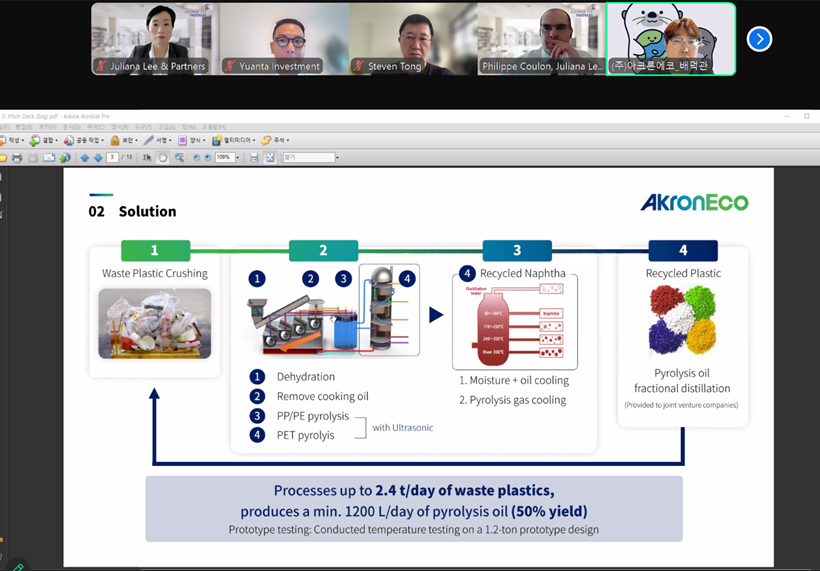
Task: Click the full screen fit icon
Action: (x=270, y=157)
